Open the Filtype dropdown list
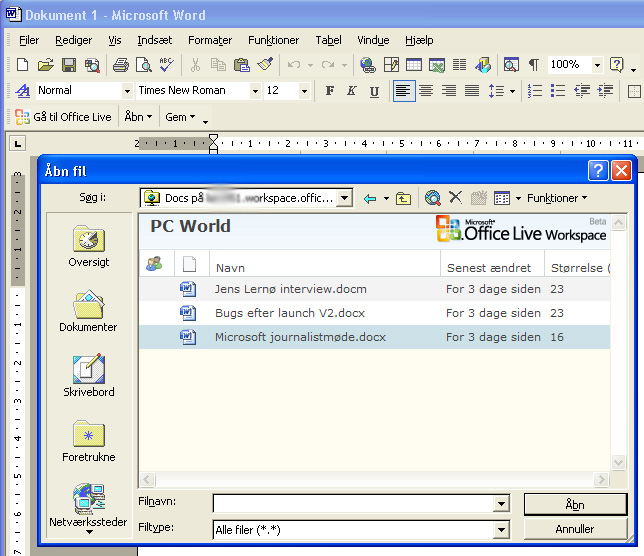 tap(502, 530)
